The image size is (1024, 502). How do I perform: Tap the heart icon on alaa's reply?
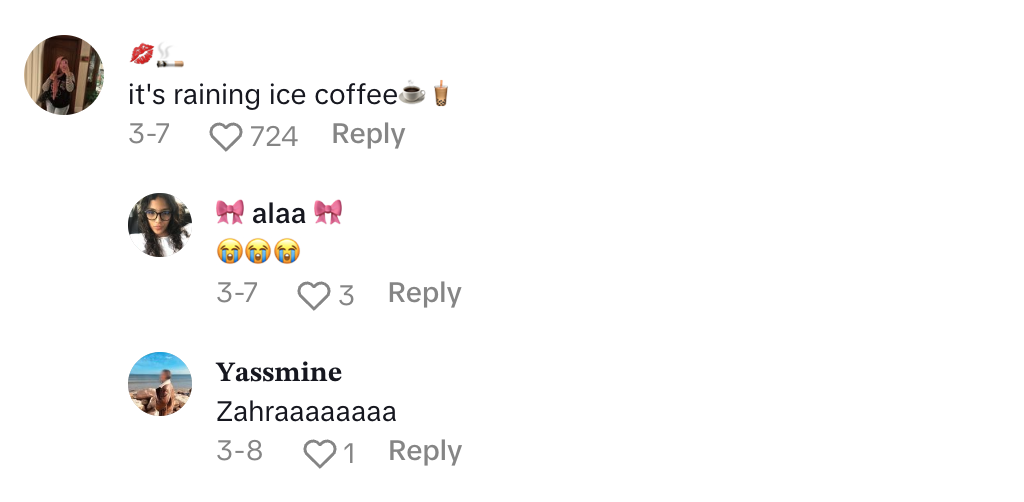click(x=314, y=295)
